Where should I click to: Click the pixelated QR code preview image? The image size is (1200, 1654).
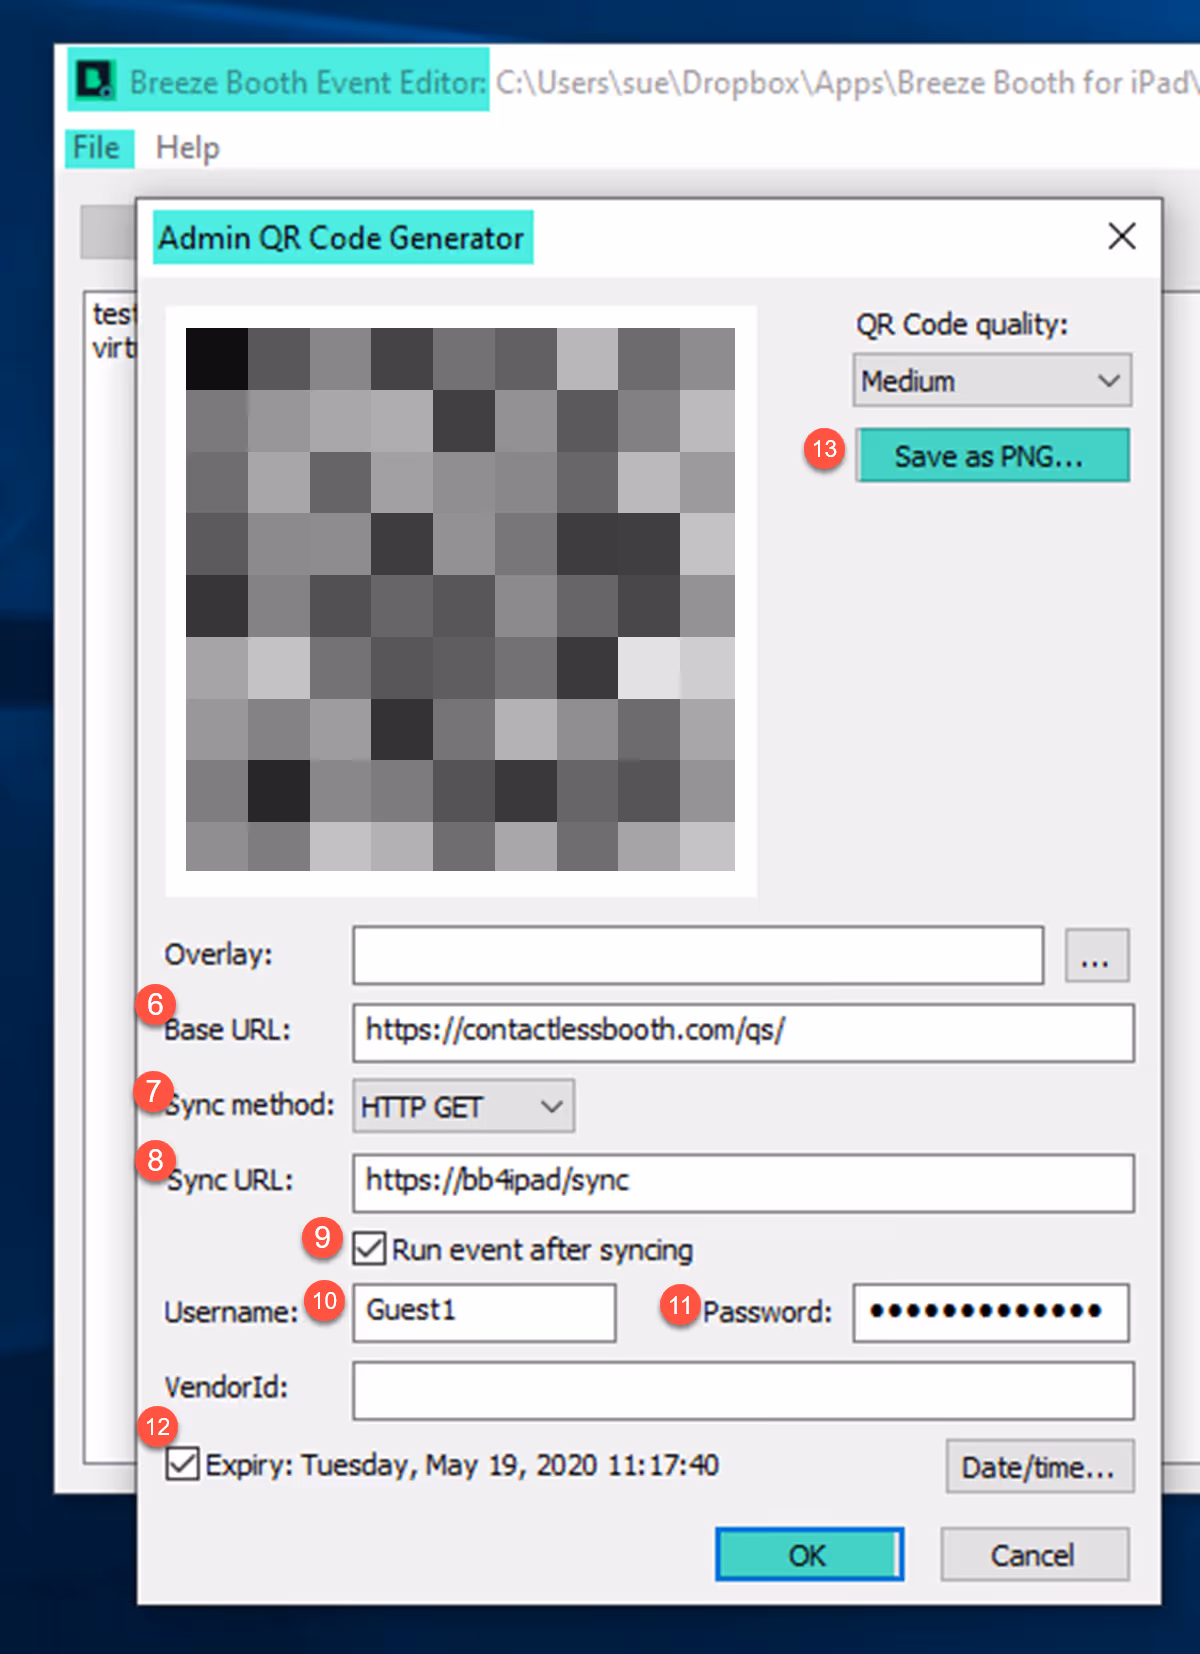click(460, 599)
